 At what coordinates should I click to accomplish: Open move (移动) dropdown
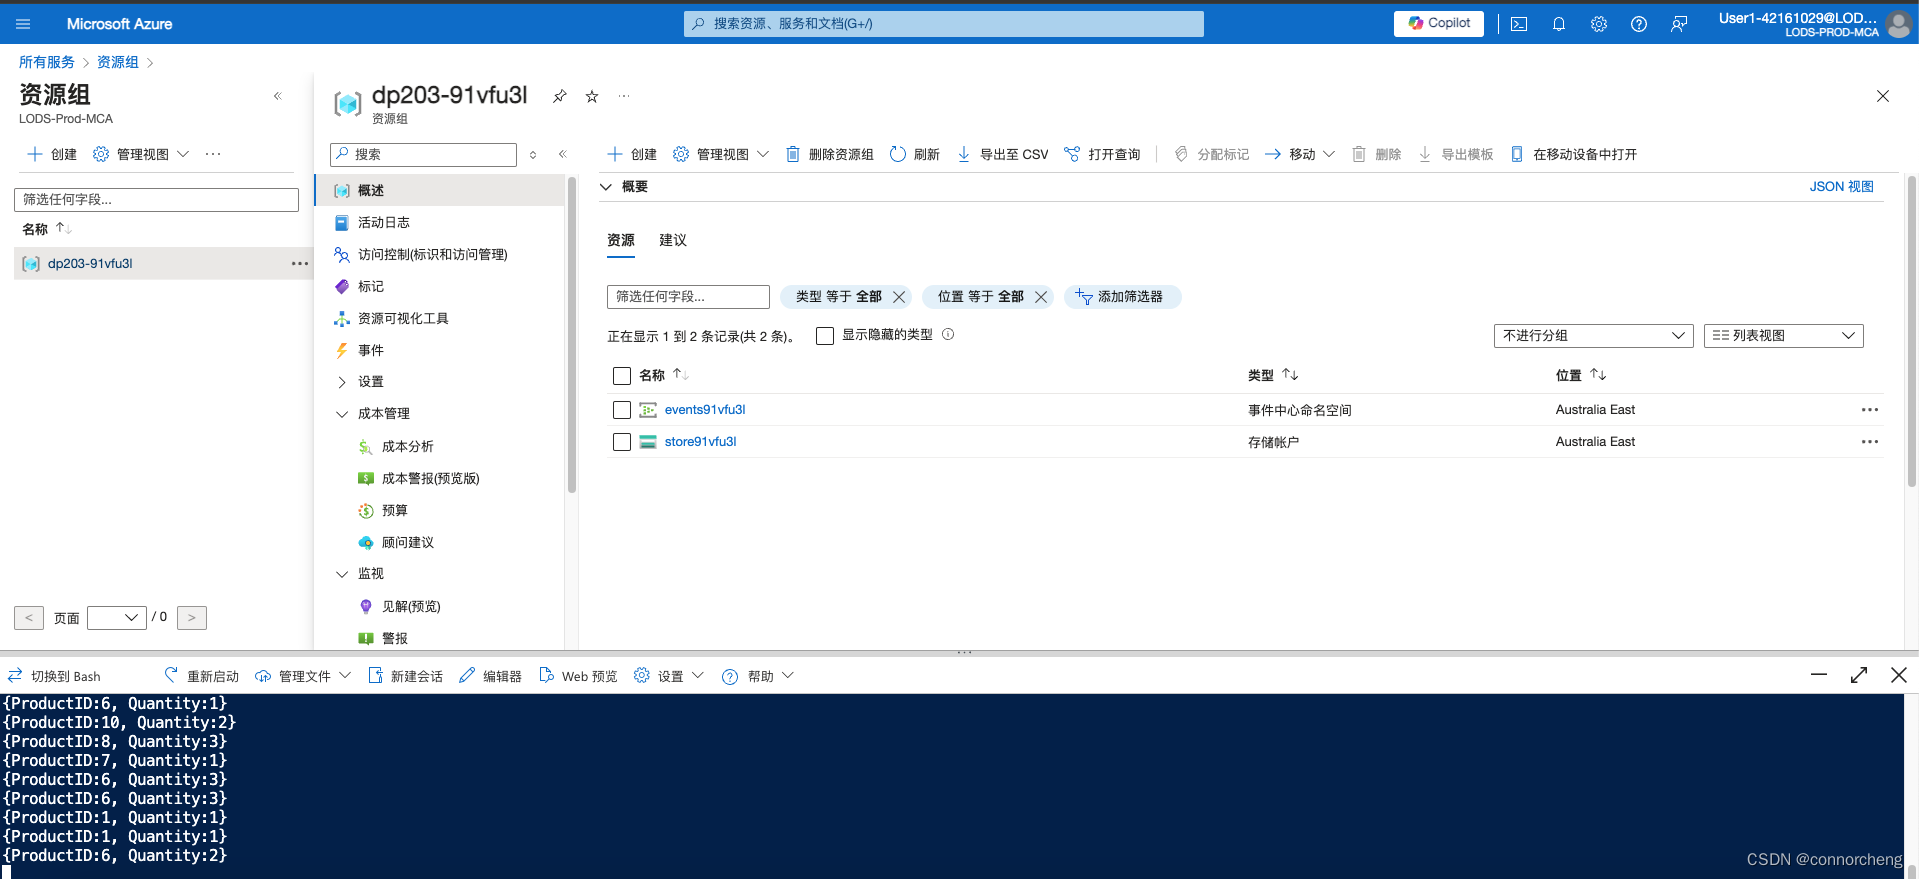pyautogui.click(x=1300, y=154)
